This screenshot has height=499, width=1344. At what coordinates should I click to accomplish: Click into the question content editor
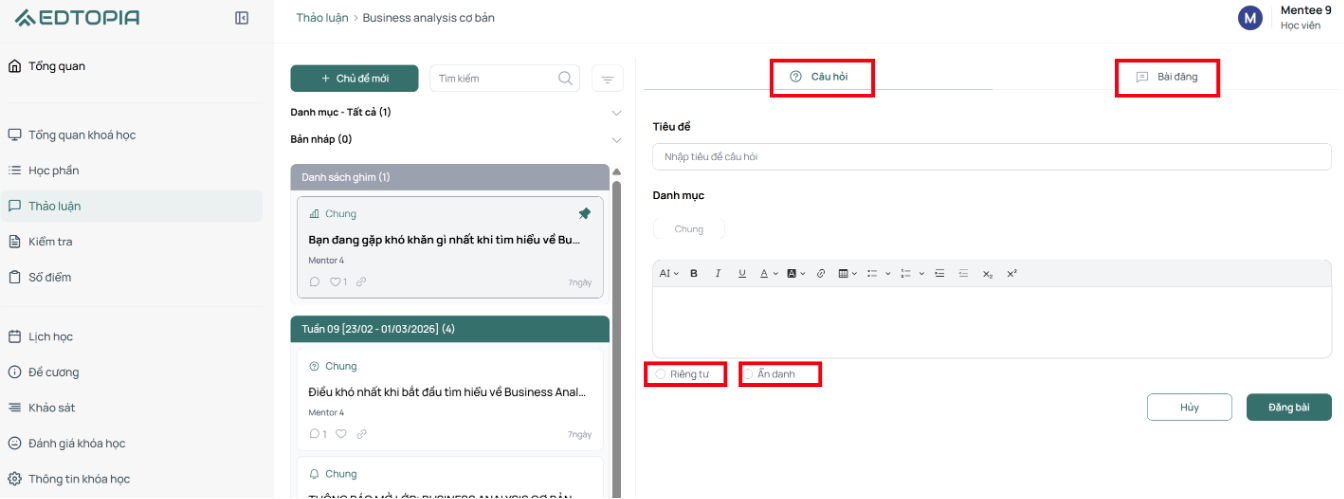pyautogui.click(x=991, y=322)
